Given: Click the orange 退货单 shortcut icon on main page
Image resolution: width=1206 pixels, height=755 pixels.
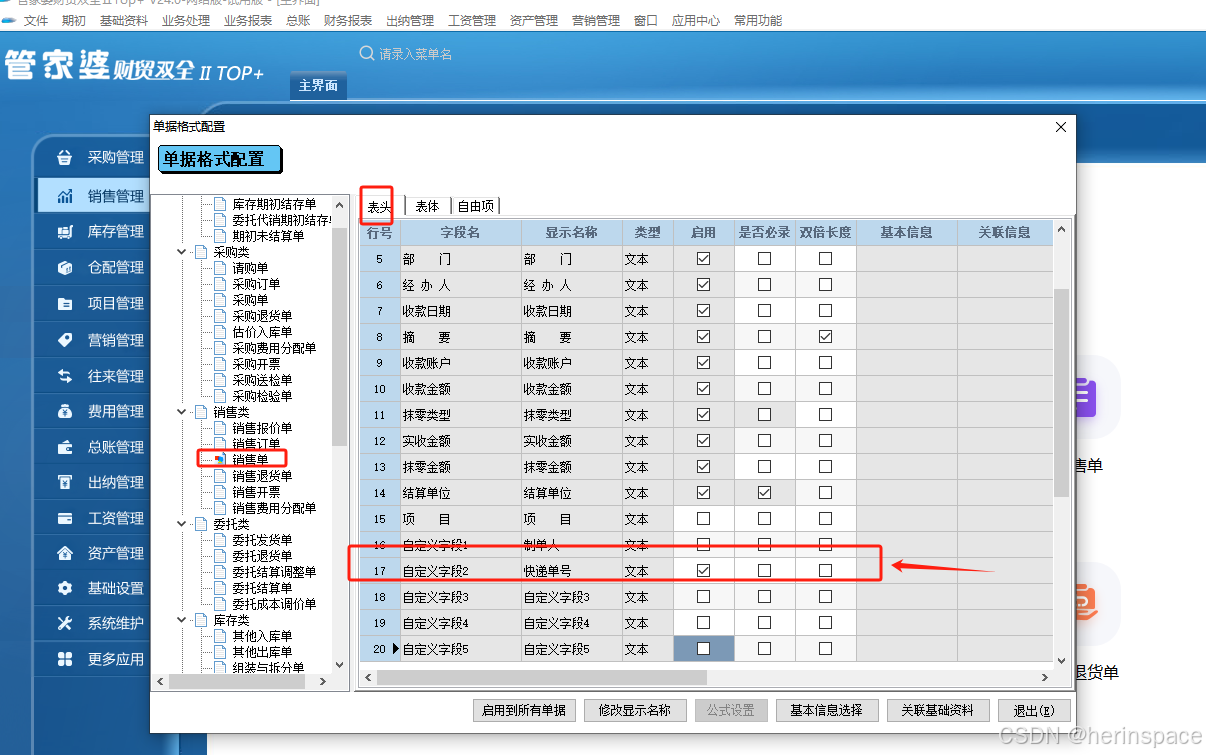Looking at the screenshot, I should coord(1085,603).
